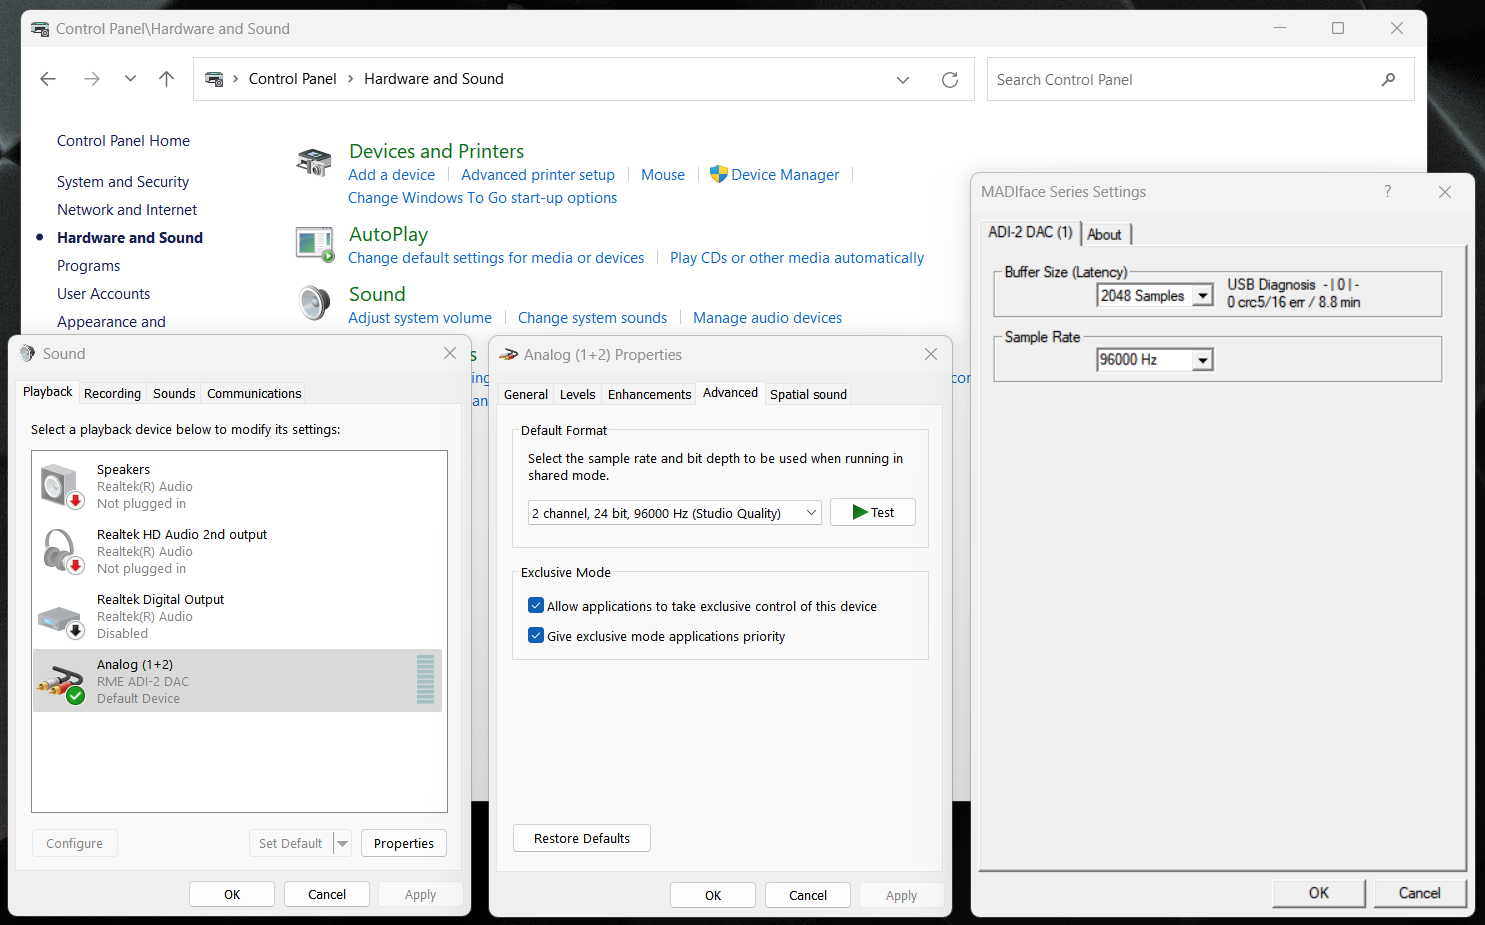Click the MADIface Settings help question mark
Viewport: 1485px width, 925px height.
[x=1387, y=192]
